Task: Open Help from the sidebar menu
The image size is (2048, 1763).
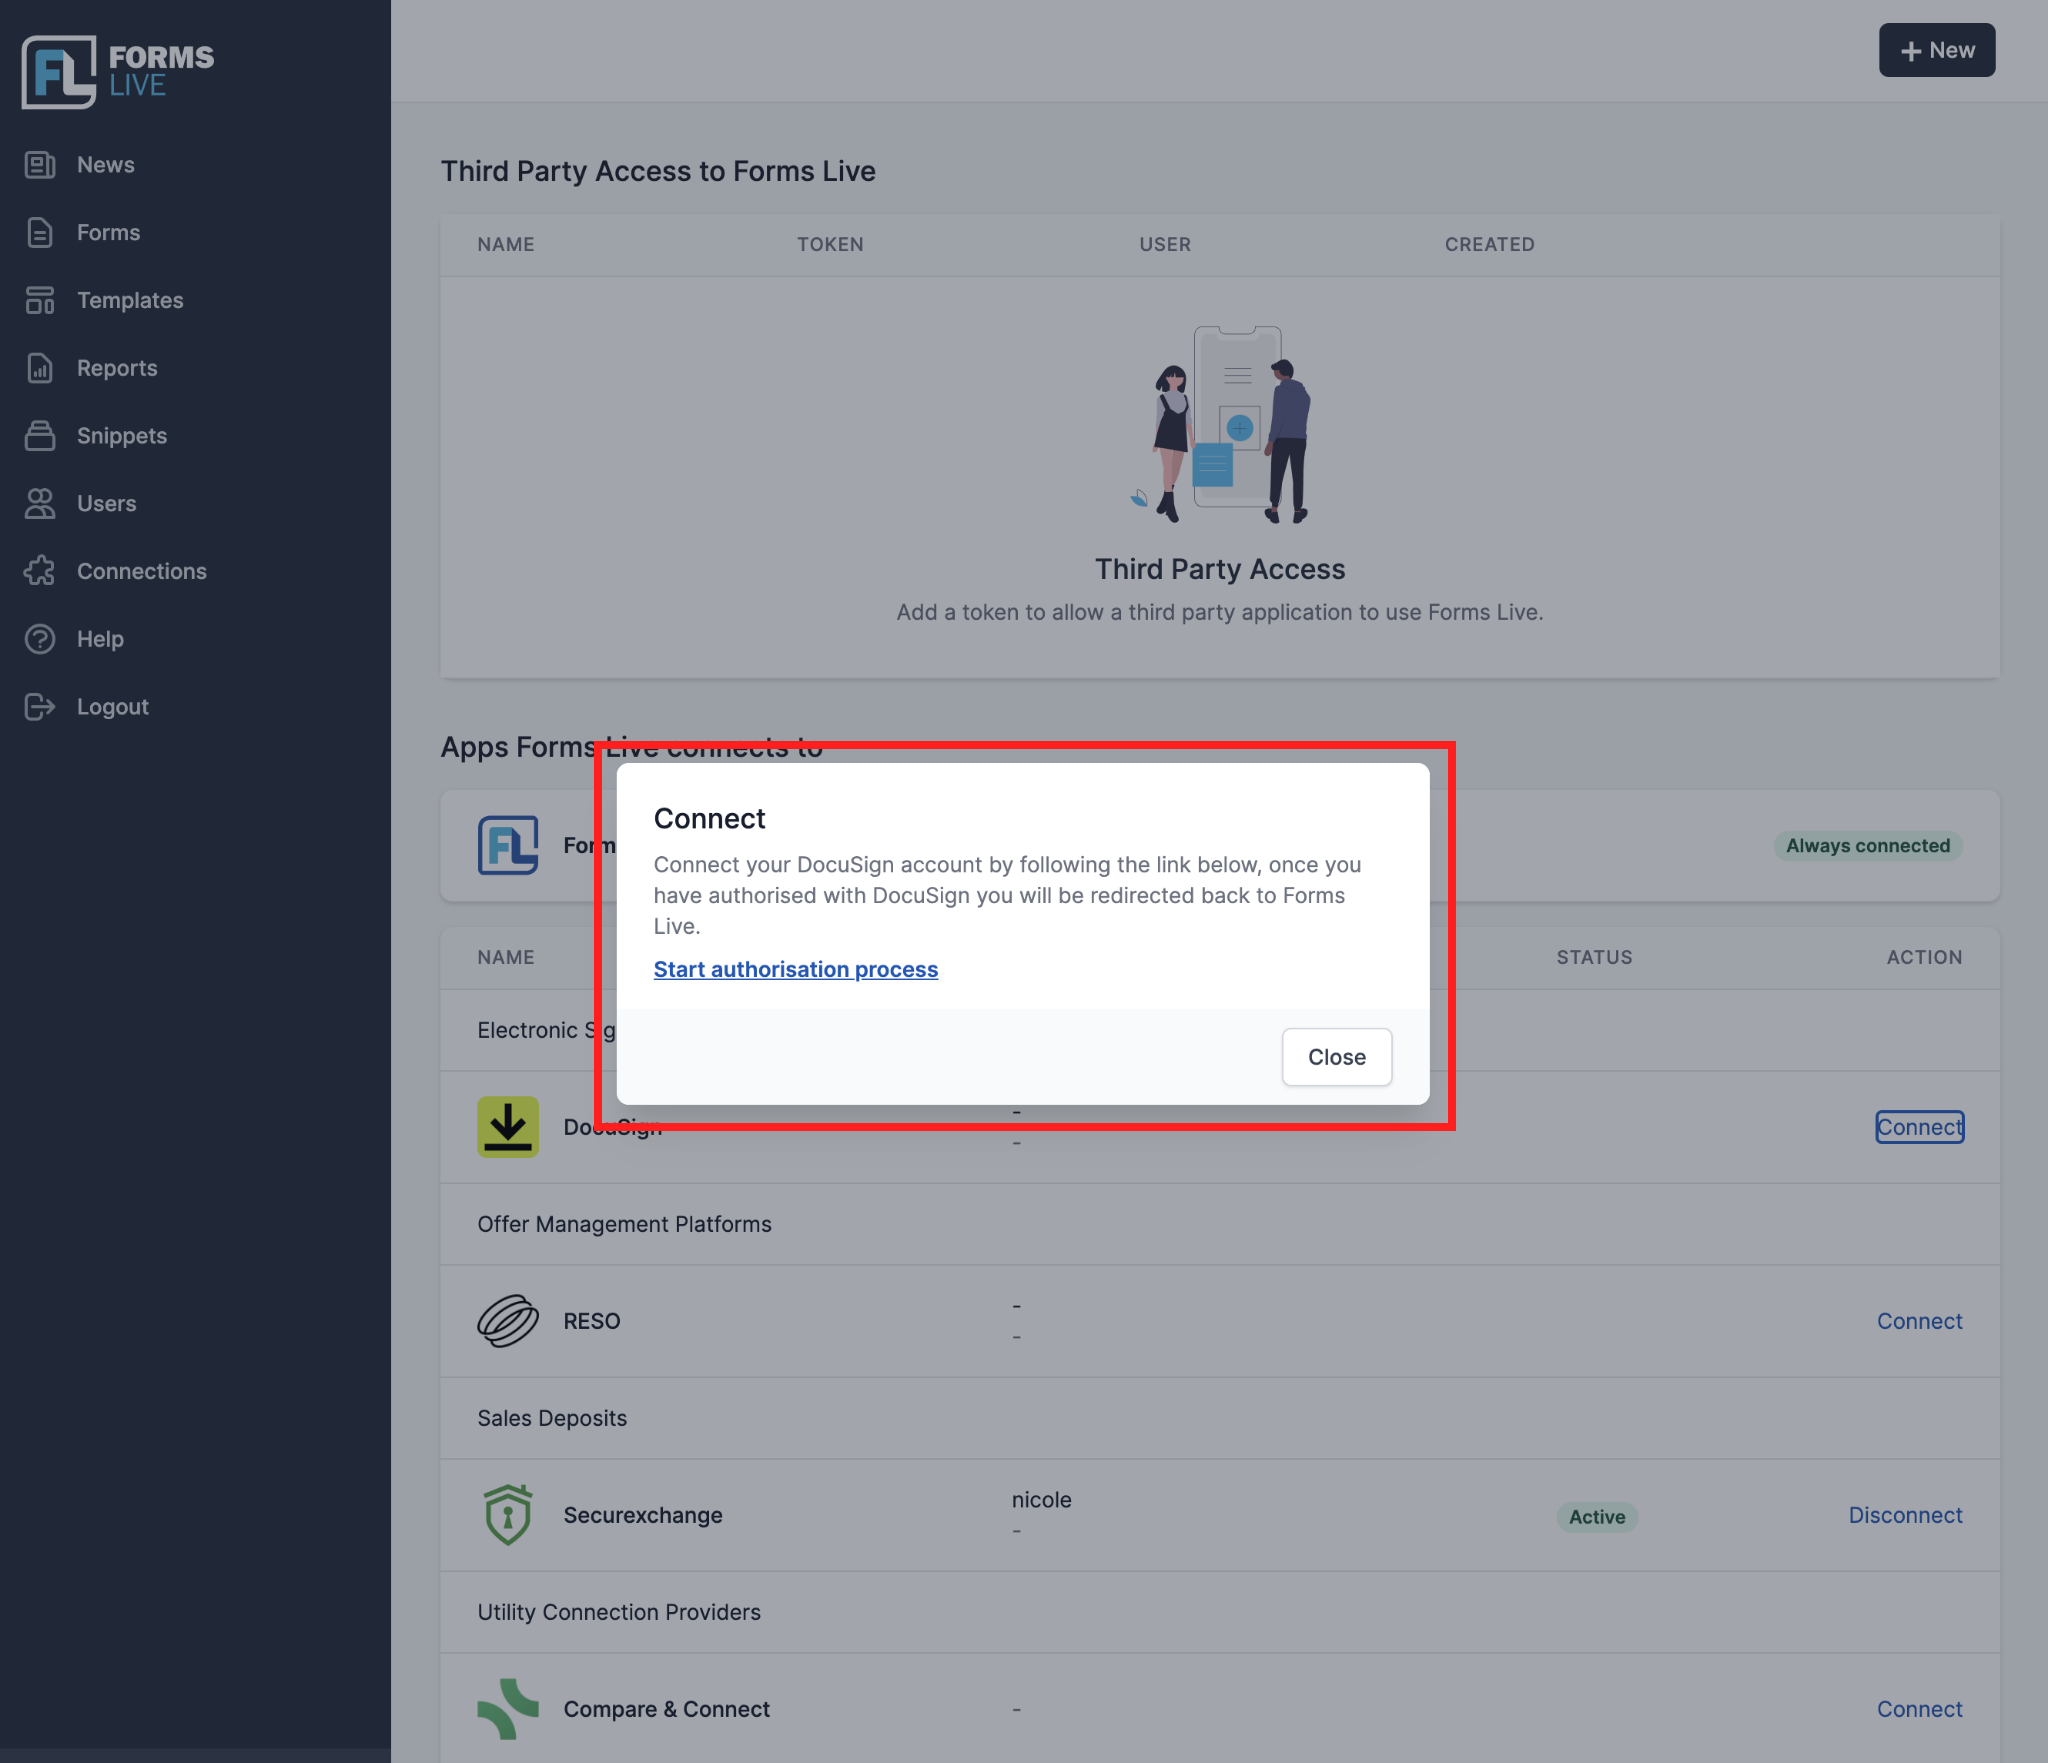Action: 100,639
